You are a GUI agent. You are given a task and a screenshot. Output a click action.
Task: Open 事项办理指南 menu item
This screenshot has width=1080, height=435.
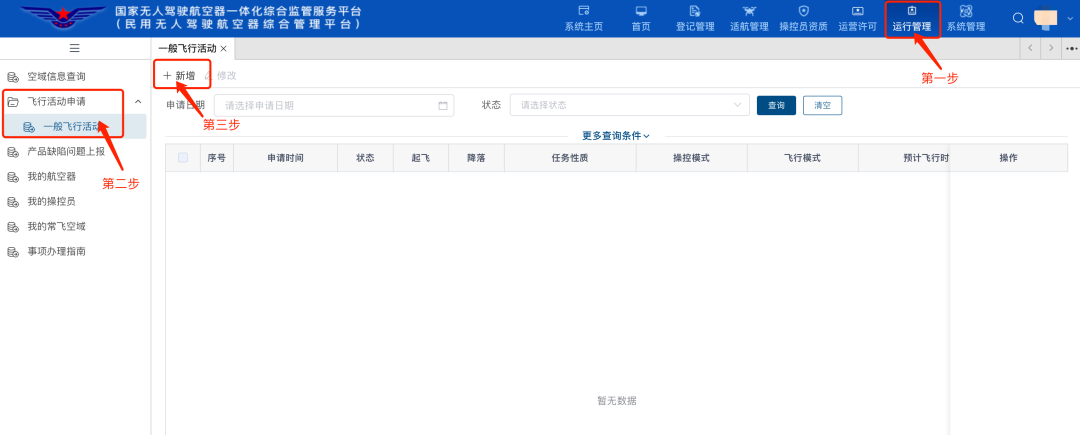click(x=56, y=252)
